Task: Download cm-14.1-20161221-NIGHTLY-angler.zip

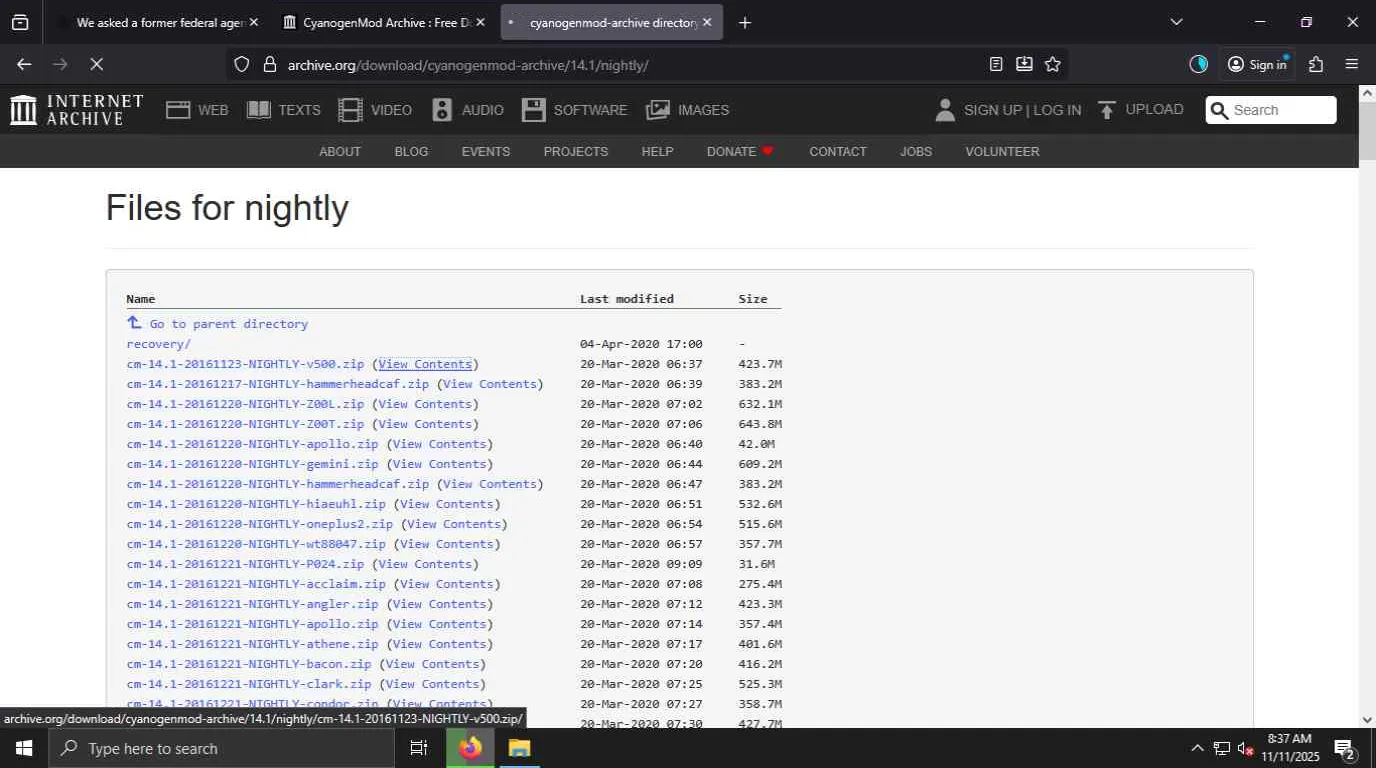Action: (252, 604)
